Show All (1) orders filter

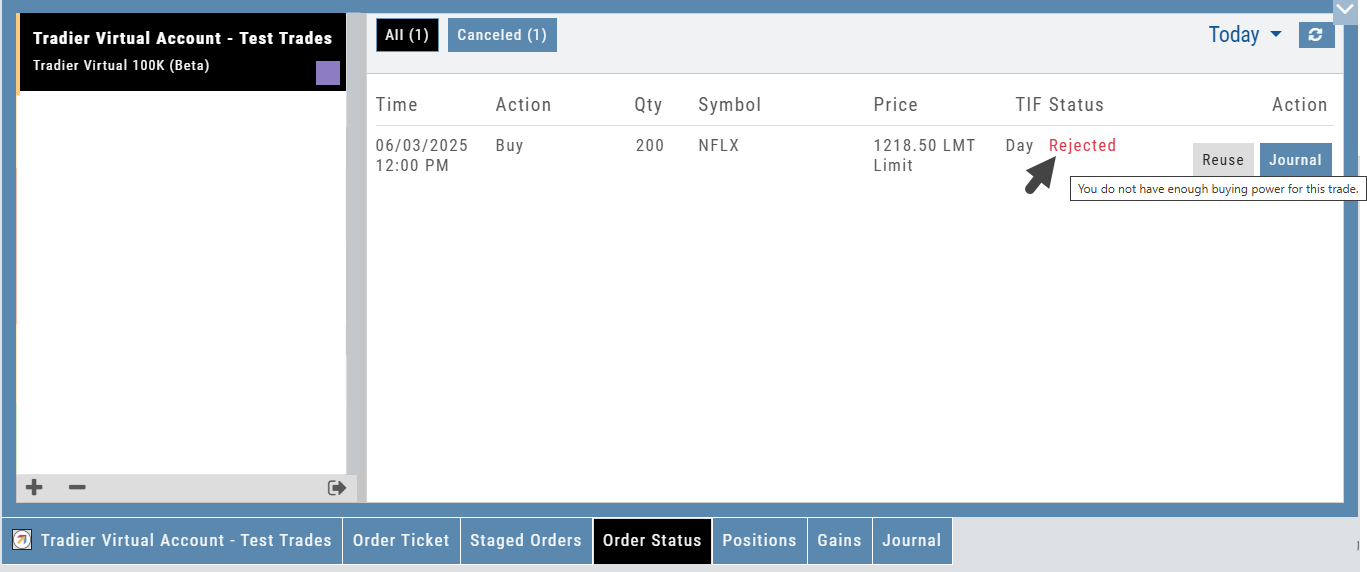coord(407,35)
